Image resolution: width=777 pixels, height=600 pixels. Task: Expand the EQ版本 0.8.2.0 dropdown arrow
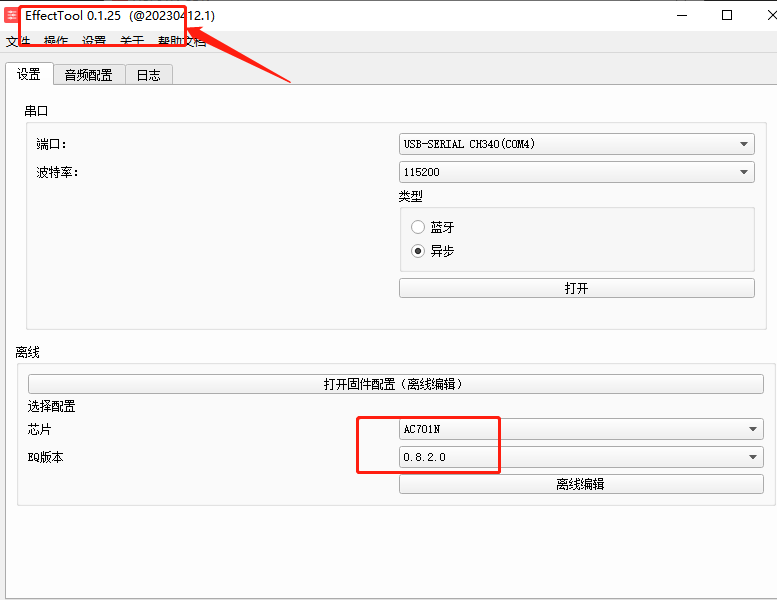[x=753, y=457]
